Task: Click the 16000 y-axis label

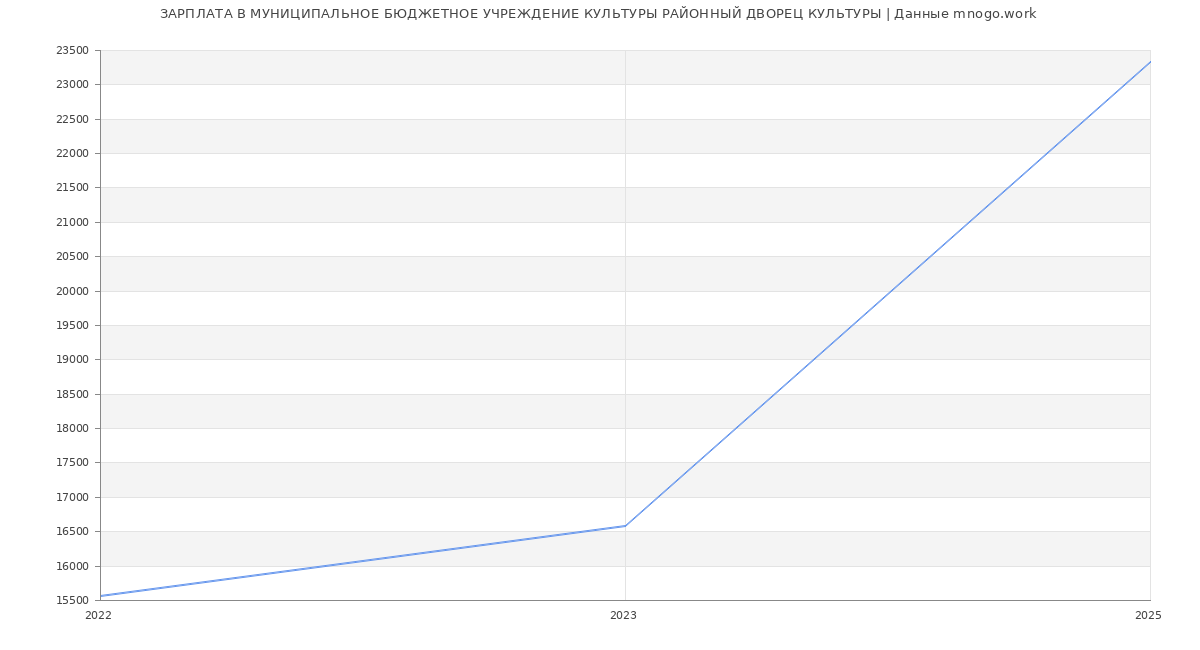Action: pos(73,566)
